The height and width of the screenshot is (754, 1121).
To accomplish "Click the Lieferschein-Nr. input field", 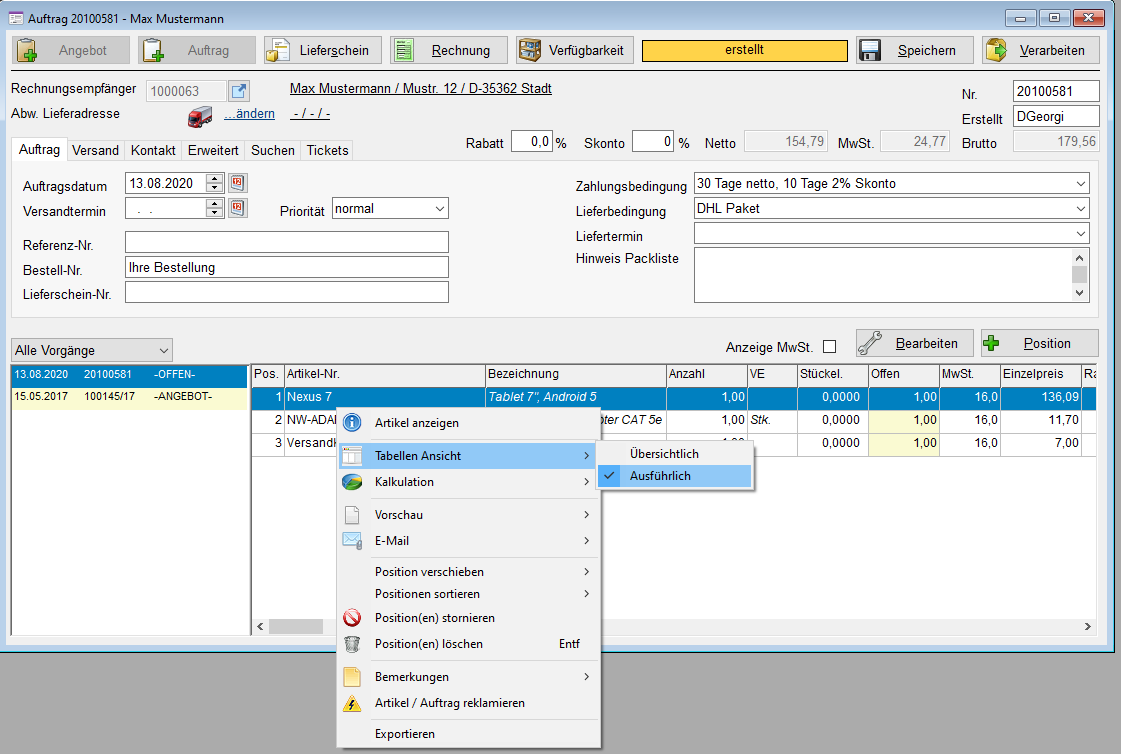I will pyautogui.click(x=287, y=292).
